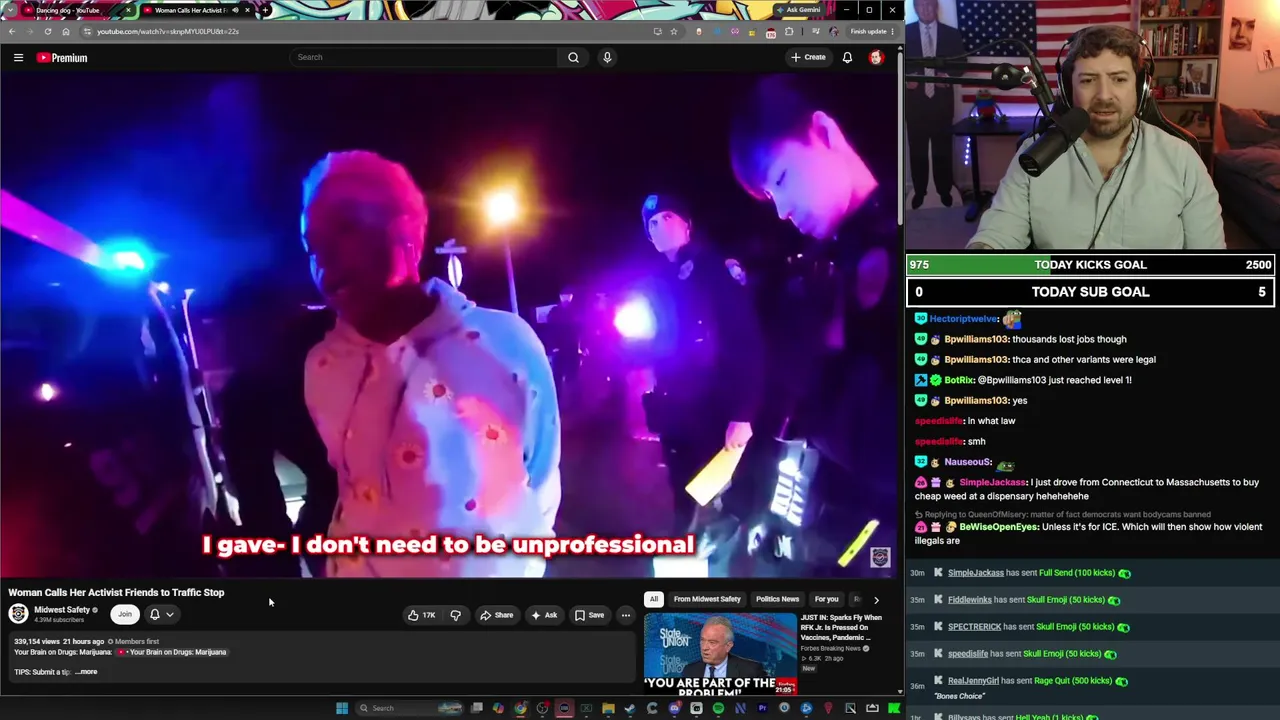The width and height of the screenshot is (1280, 720).
Task: Click RealJennyGirl username in kicks feed
Action: pyautogui.click(x=973, y=681)
